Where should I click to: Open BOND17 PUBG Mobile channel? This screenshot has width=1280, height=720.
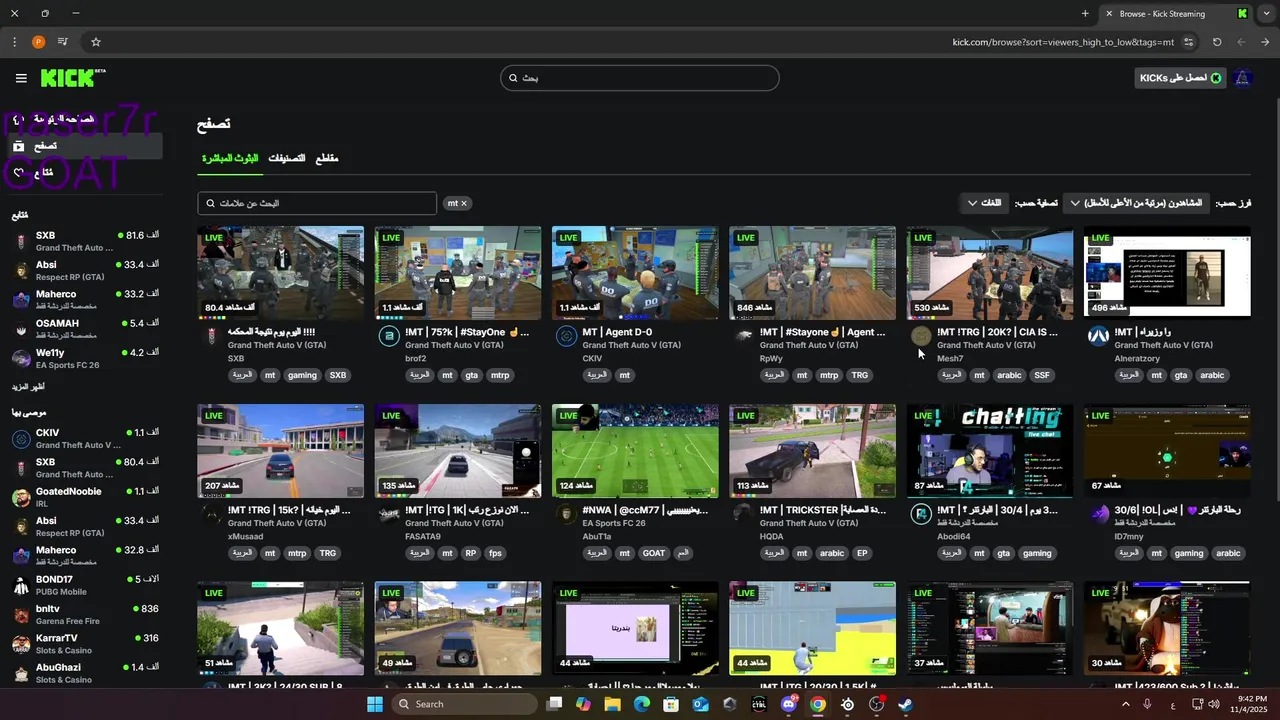pyautogui.click(x=84, y=585)
